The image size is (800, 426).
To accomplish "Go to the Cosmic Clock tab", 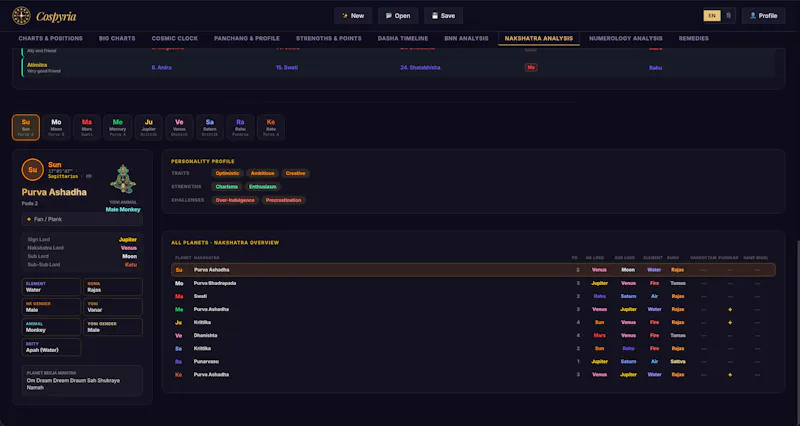I will tap(174, 38).
